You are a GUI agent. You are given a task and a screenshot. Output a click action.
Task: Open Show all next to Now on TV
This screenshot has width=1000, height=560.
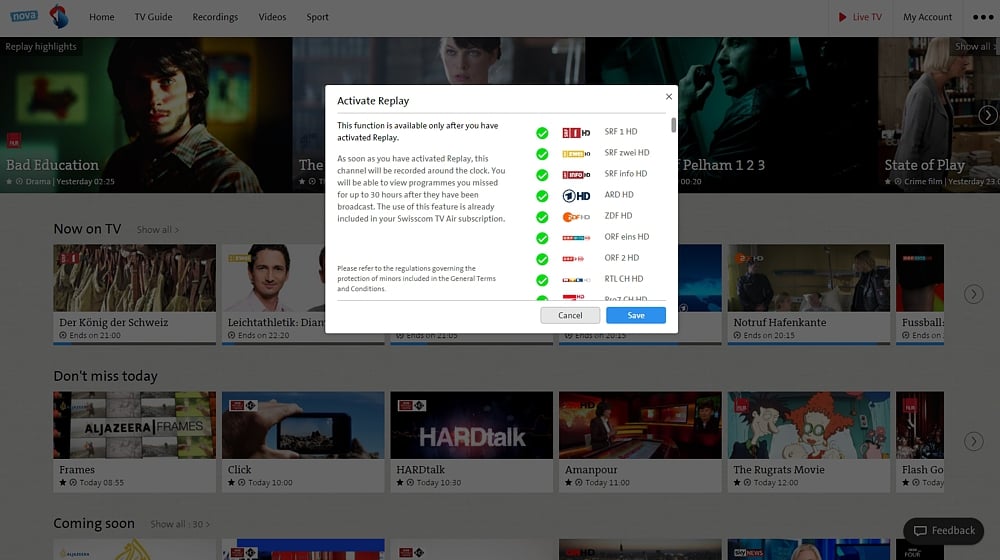(x=158, y=230)
